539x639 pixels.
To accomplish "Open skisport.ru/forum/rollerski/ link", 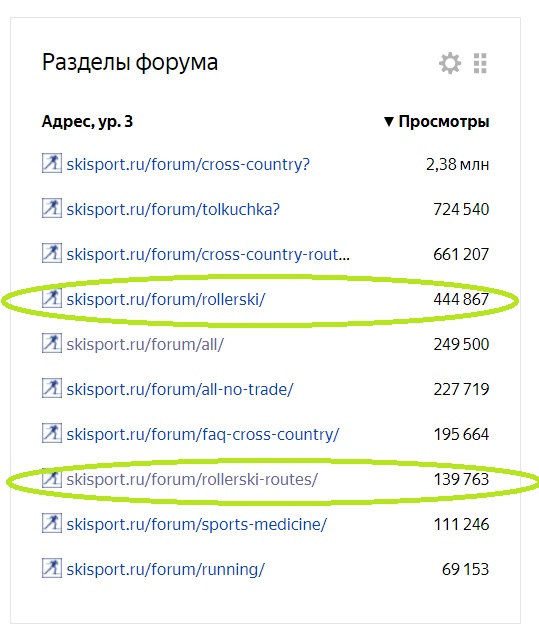I will tap(166, 300).
